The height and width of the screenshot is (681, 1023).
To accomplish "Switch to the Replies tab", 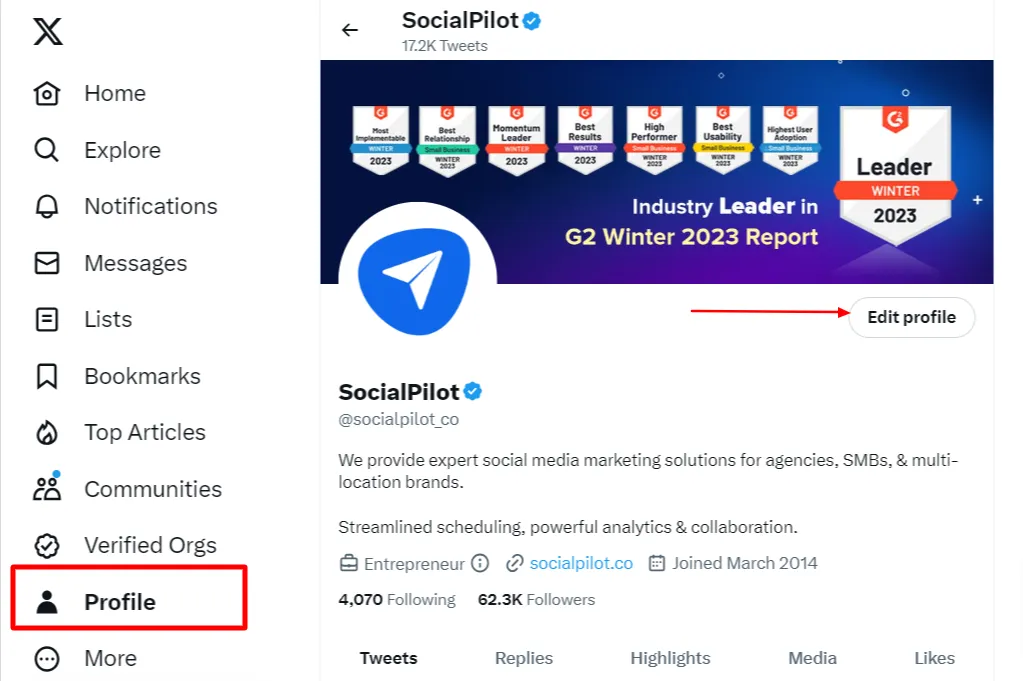I will click(523, 658).
